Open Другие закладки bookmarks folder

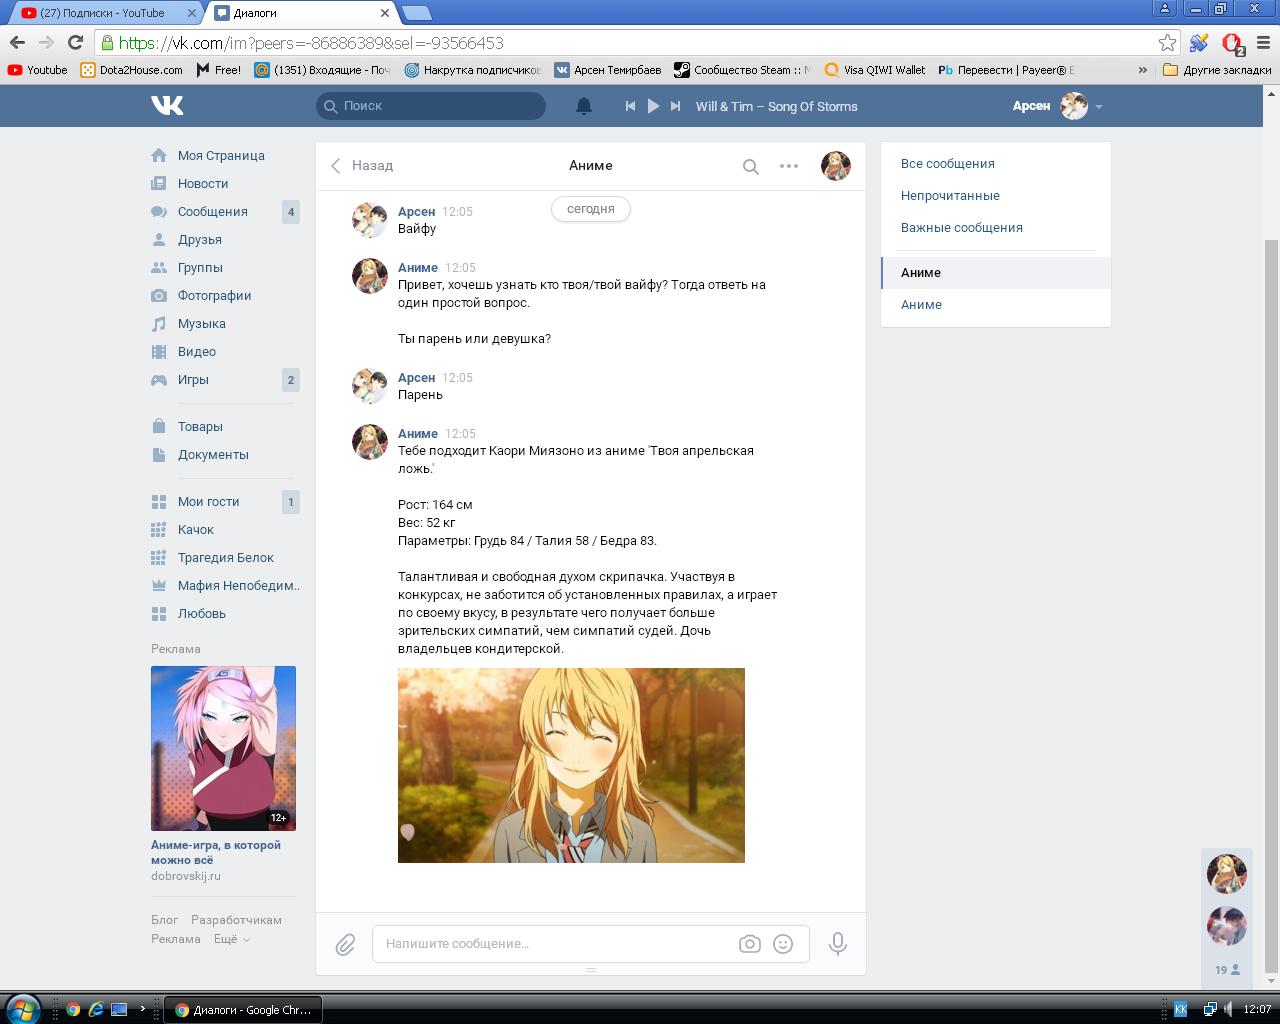point(1217,70)
